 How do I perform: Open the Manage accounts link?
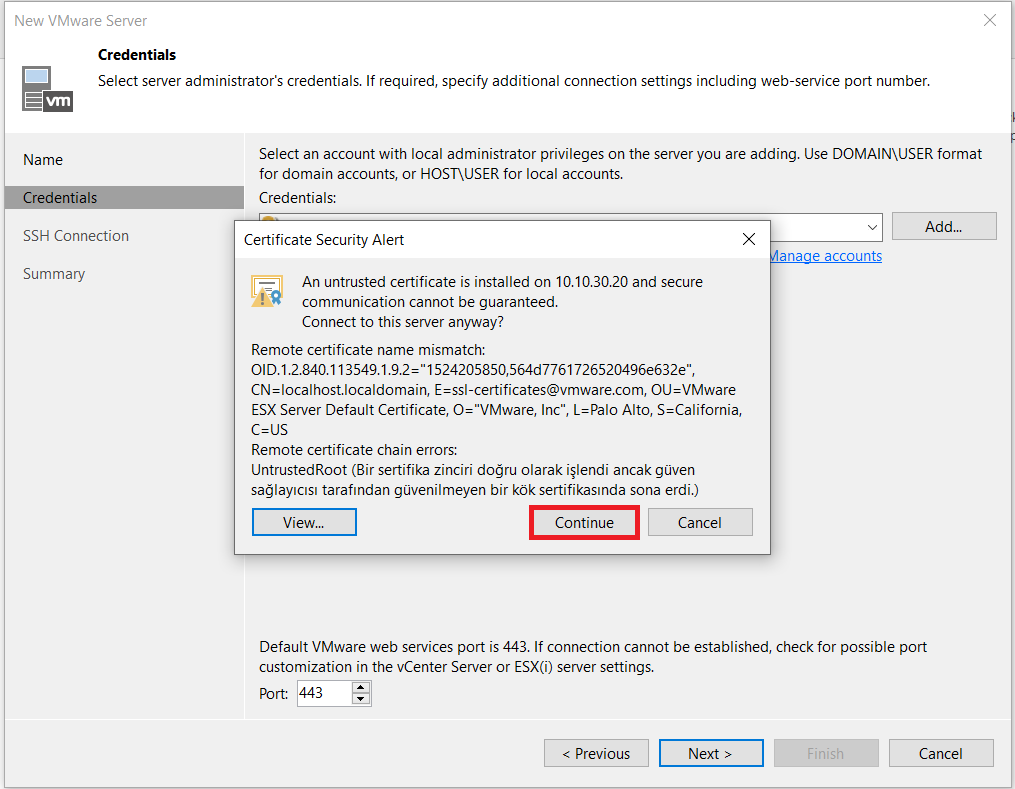click(x=825, y=256)
